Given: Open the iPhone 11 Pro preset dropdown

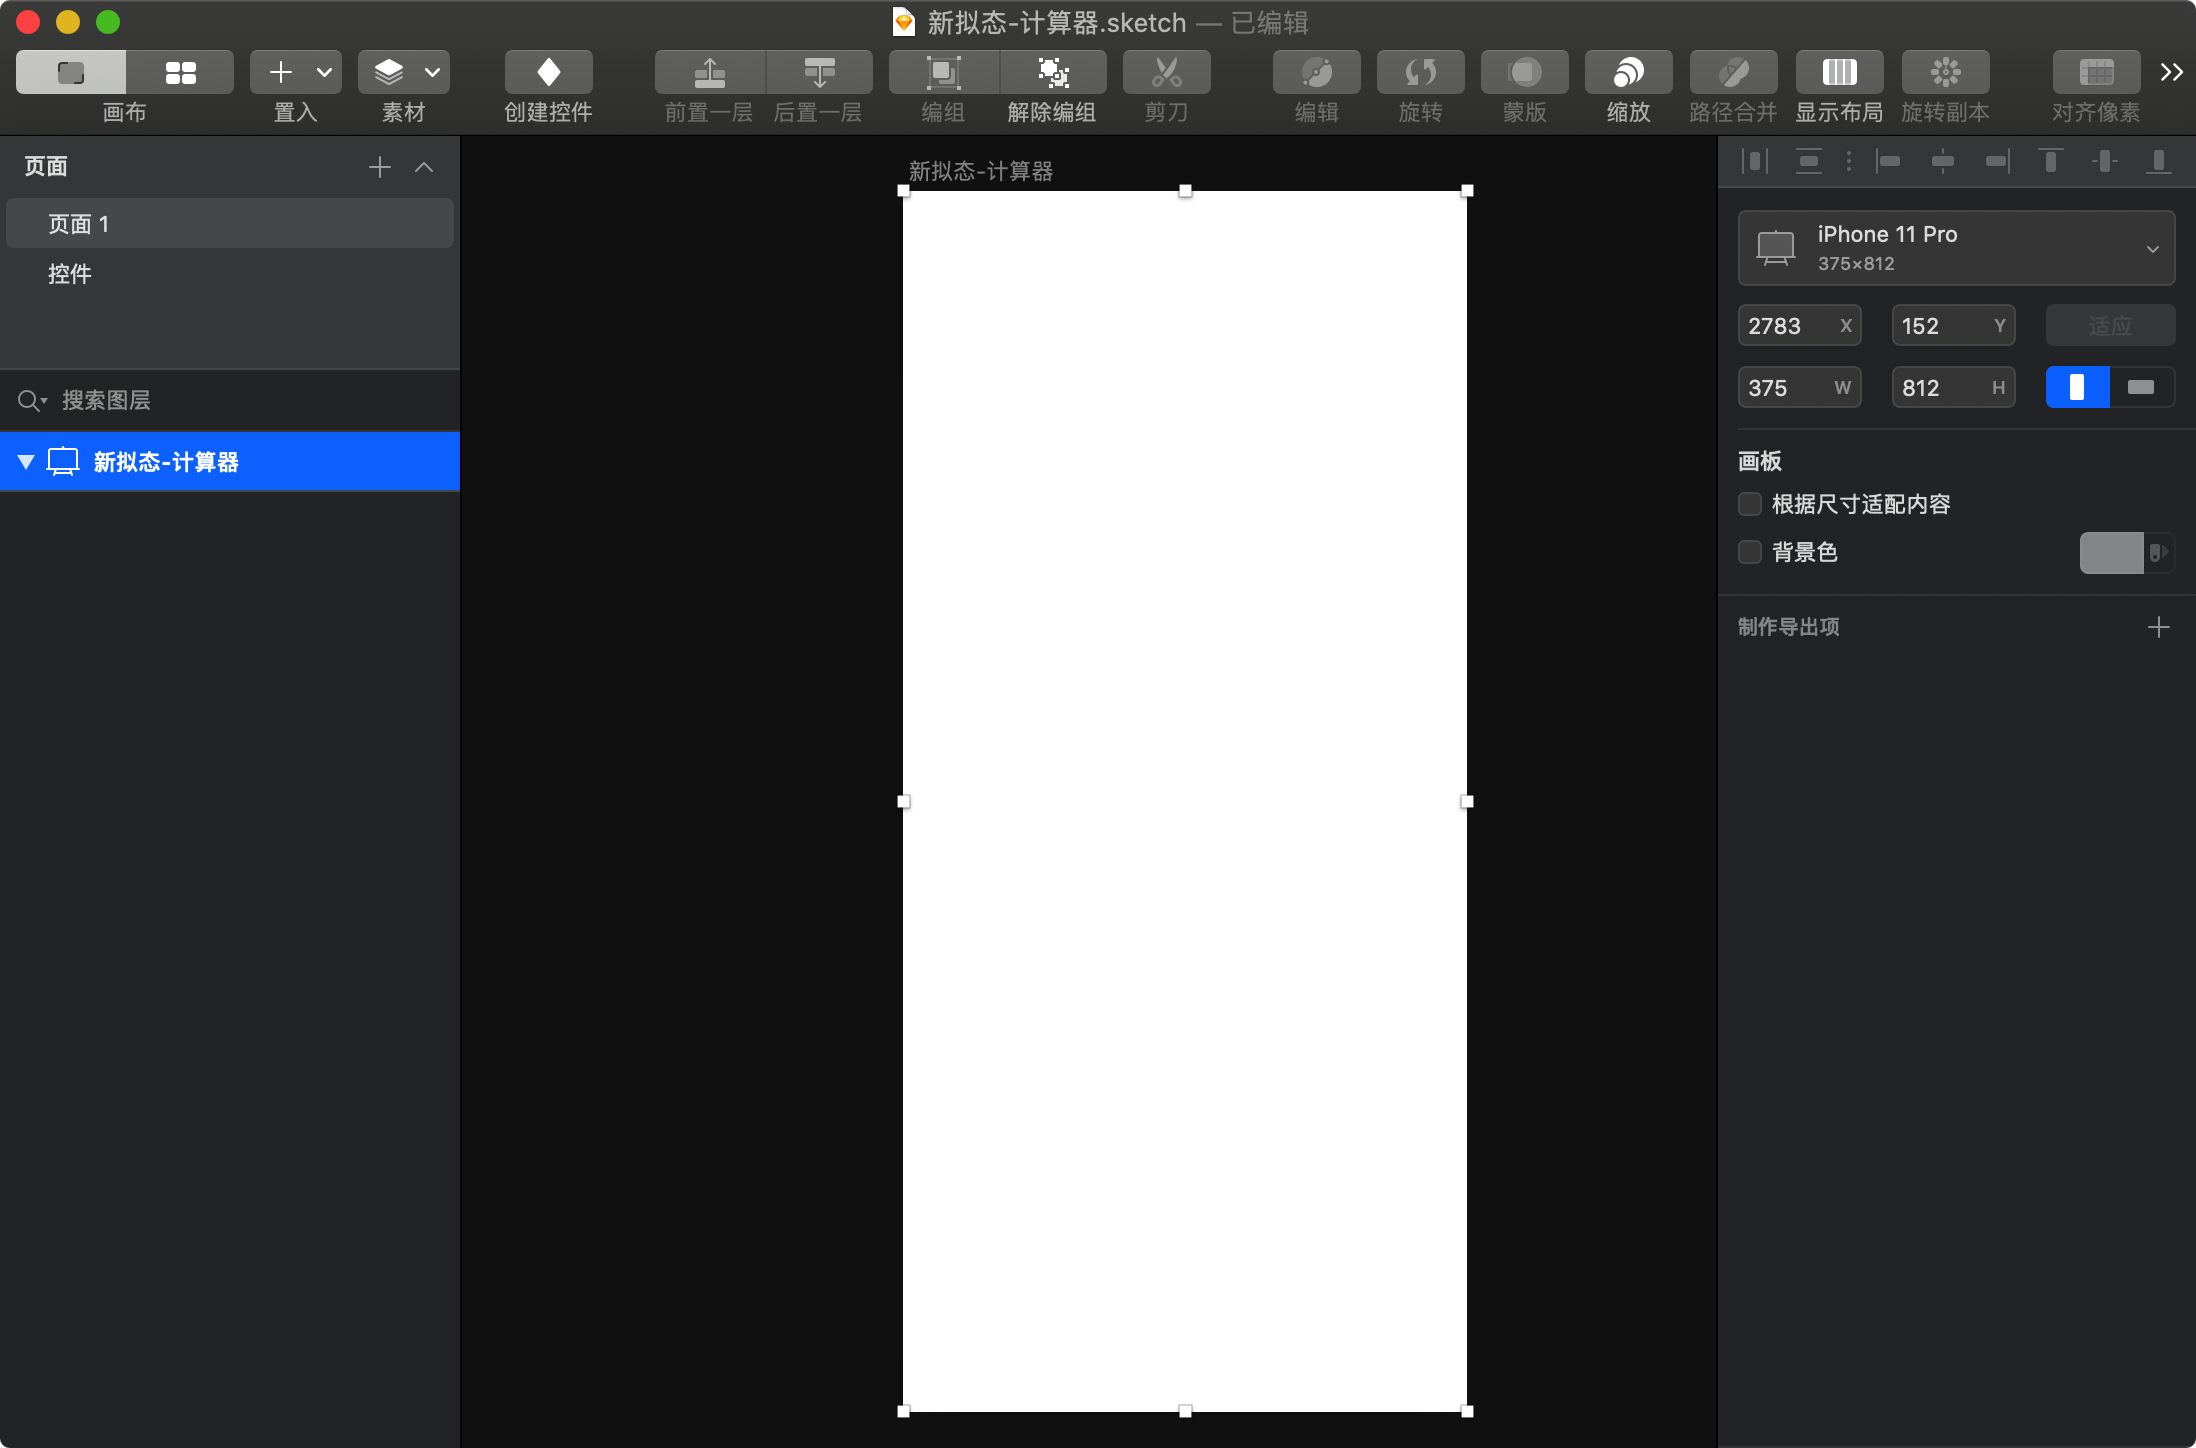Looking at the screenshot, I should (1956, 248).
